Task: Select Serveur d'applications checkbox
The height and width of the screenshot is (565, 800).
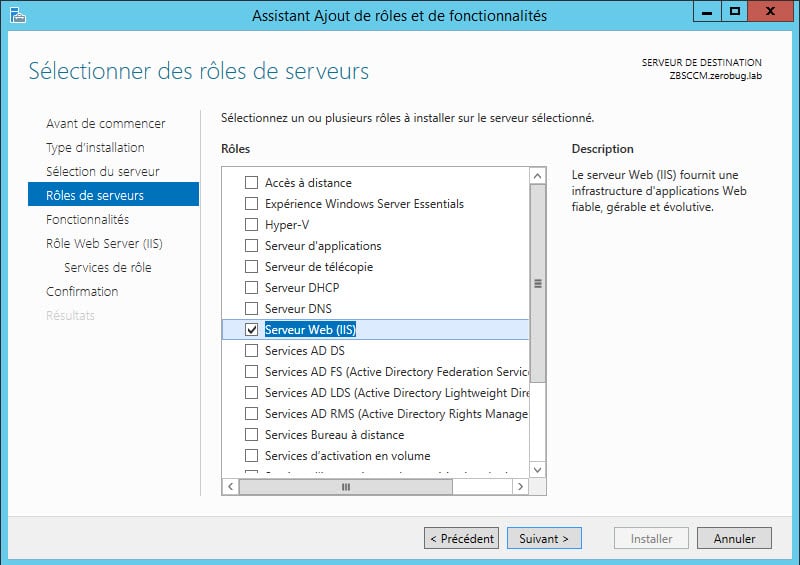Action: (252, 245)
